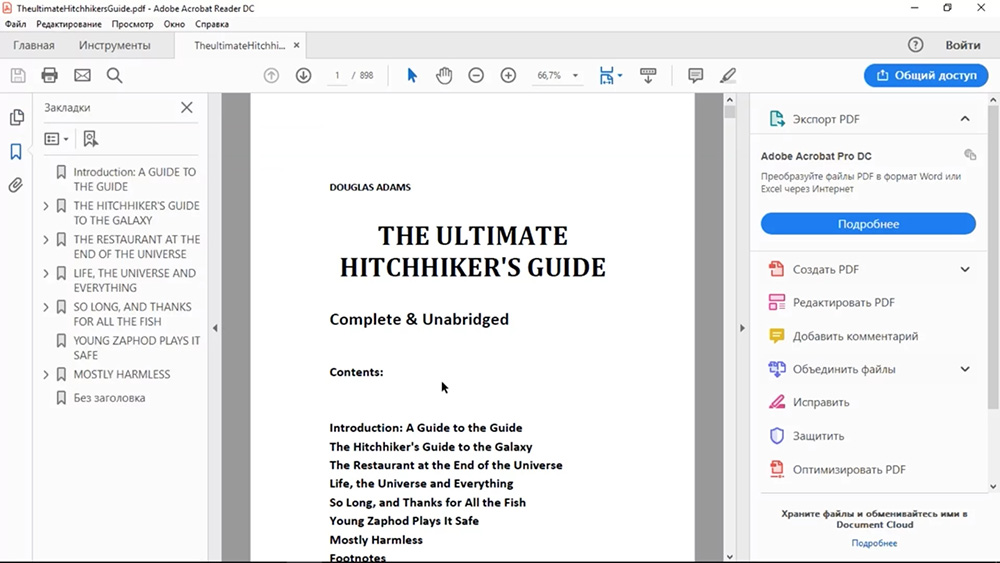Screen dimensions: 1000x563
Task: Open the Find text magnifier tool
Action: [x=114, y=75]
